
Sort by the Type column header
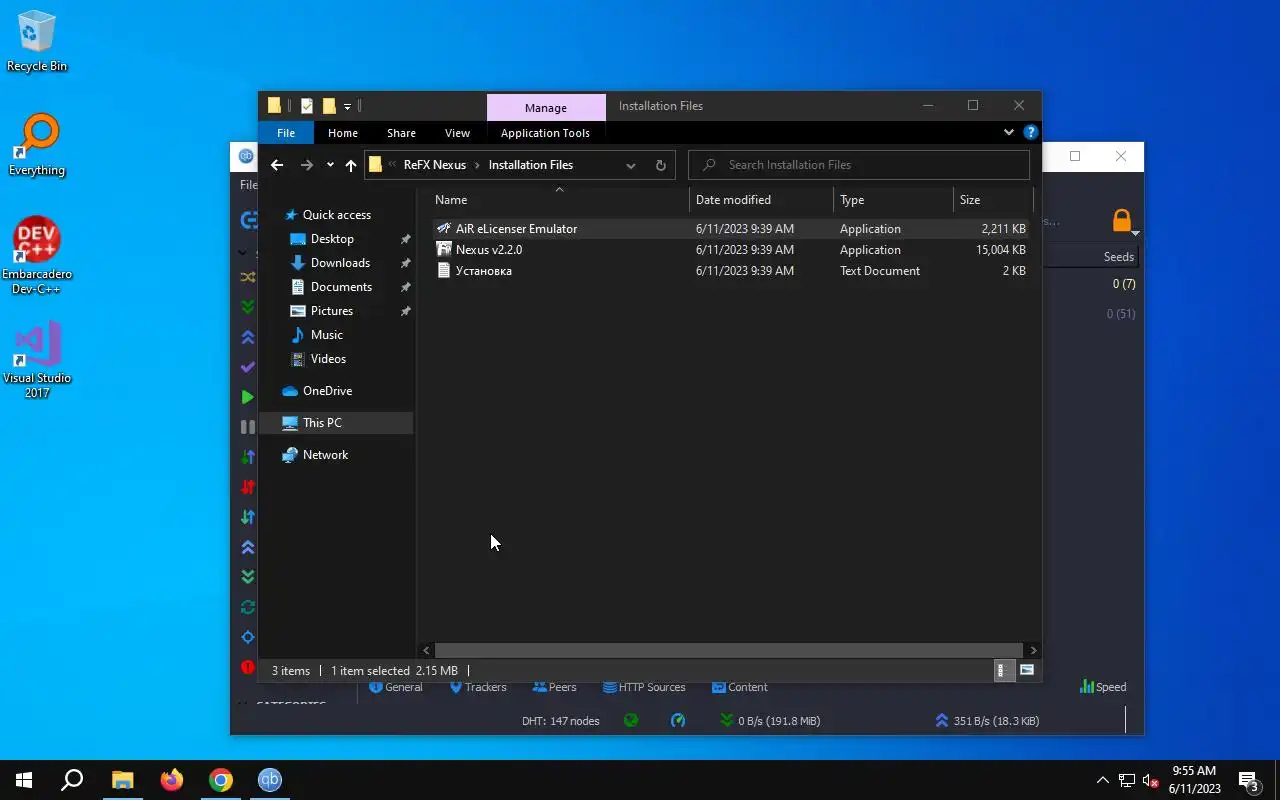[893, 200]
